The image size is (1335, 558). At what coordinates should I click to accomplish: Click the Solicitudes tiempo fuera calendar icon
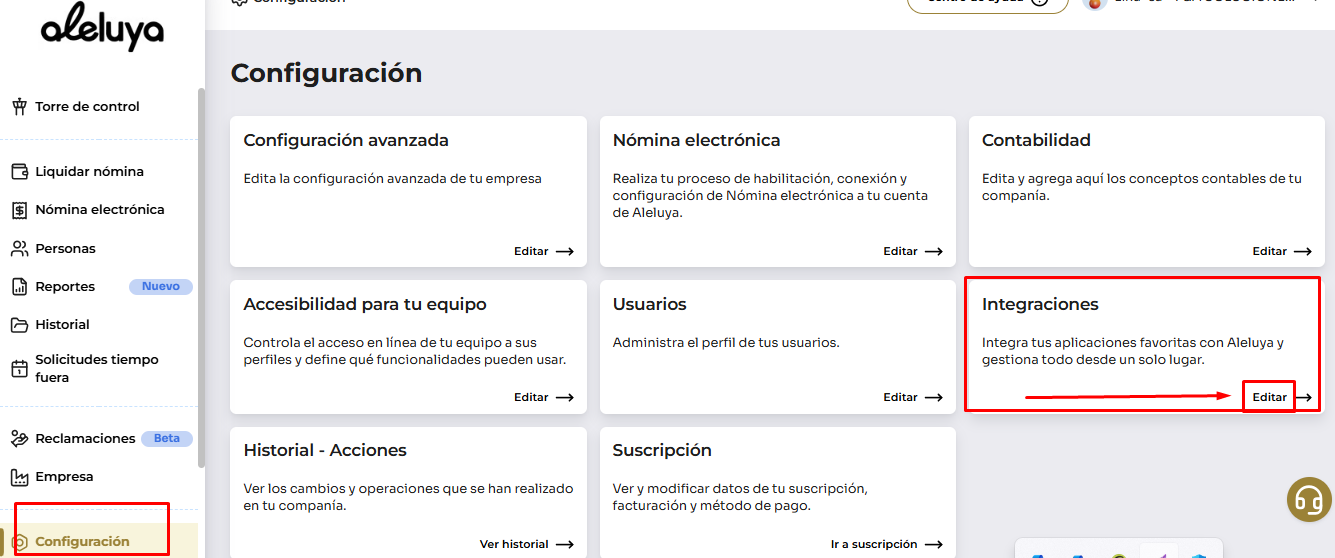[19, 369]
